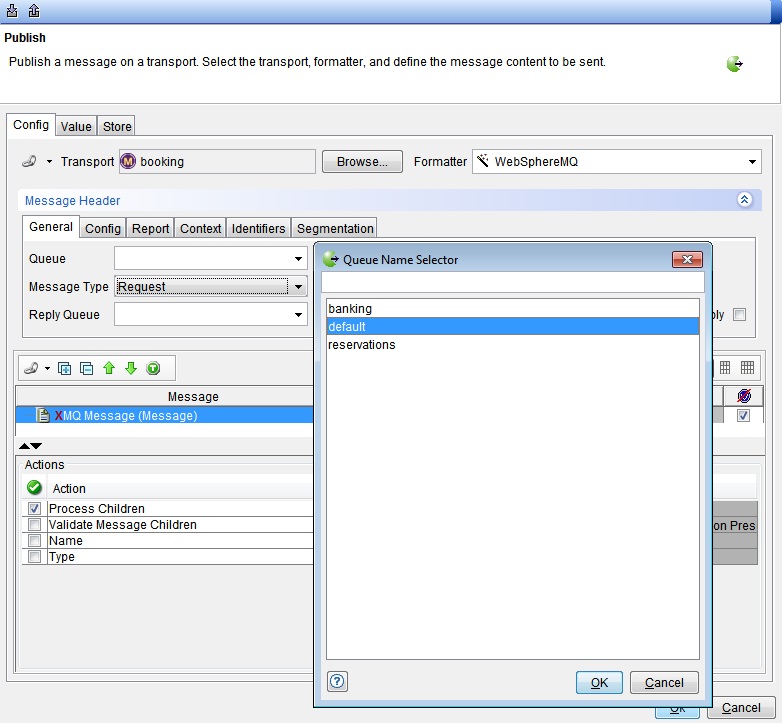This screenshot has width=782, height=723.
Task: Cancel the Queue Name Selector dialog
Action: [x=664, y=683]
